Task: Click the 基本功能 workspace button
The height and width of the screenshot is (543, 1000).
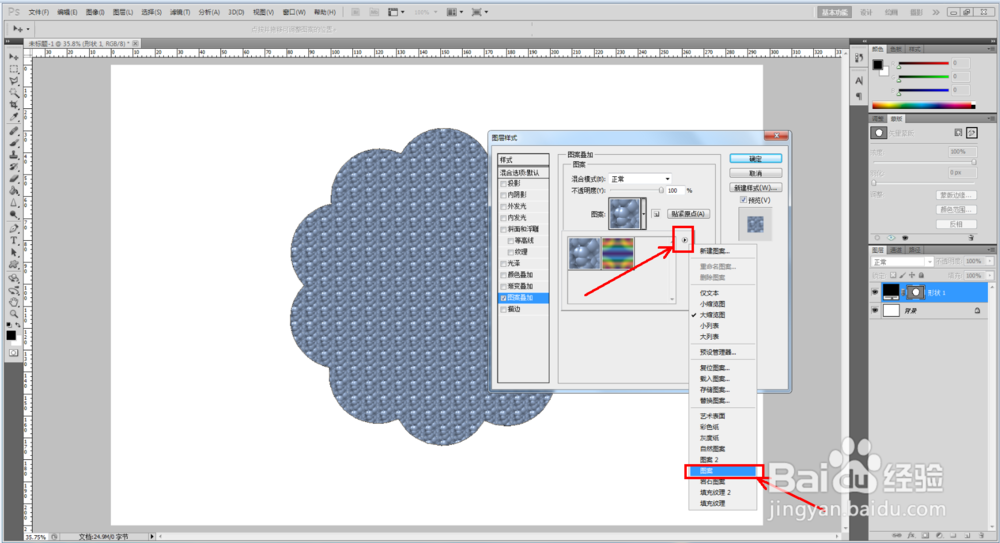Action: (x=835, y=12)
